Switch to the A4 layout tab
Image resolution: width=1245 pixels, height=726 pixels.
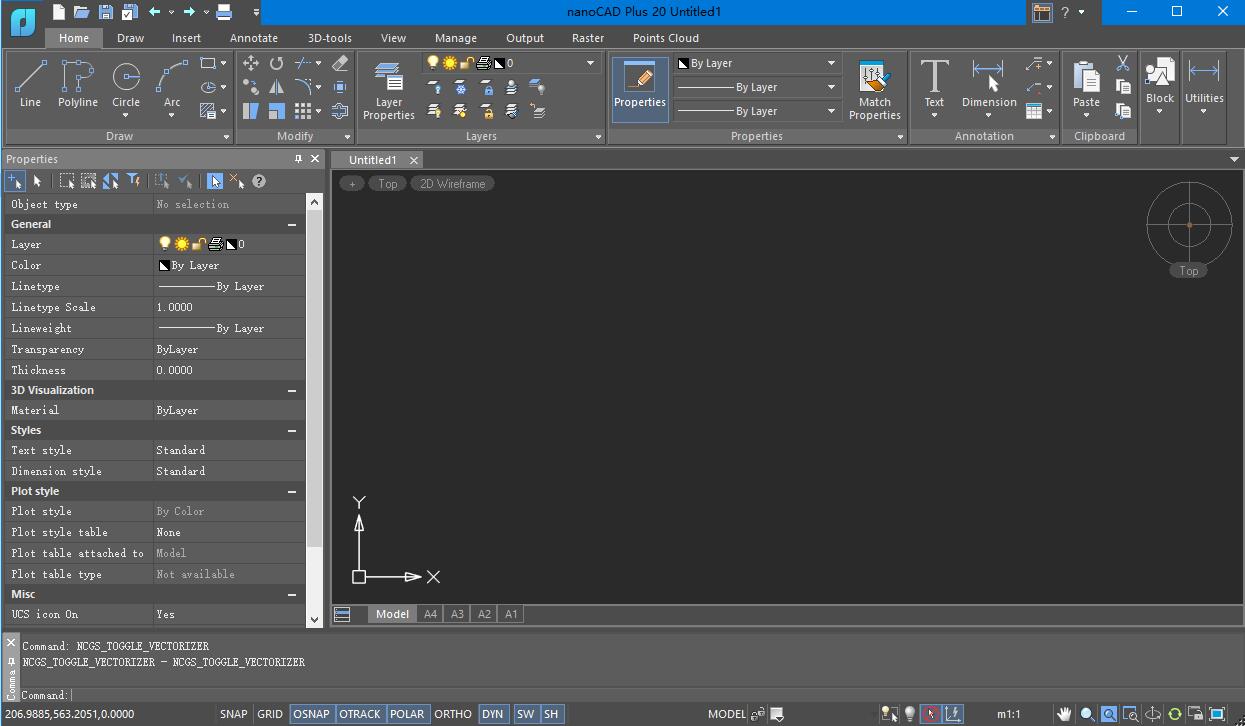tap(430, 614)
